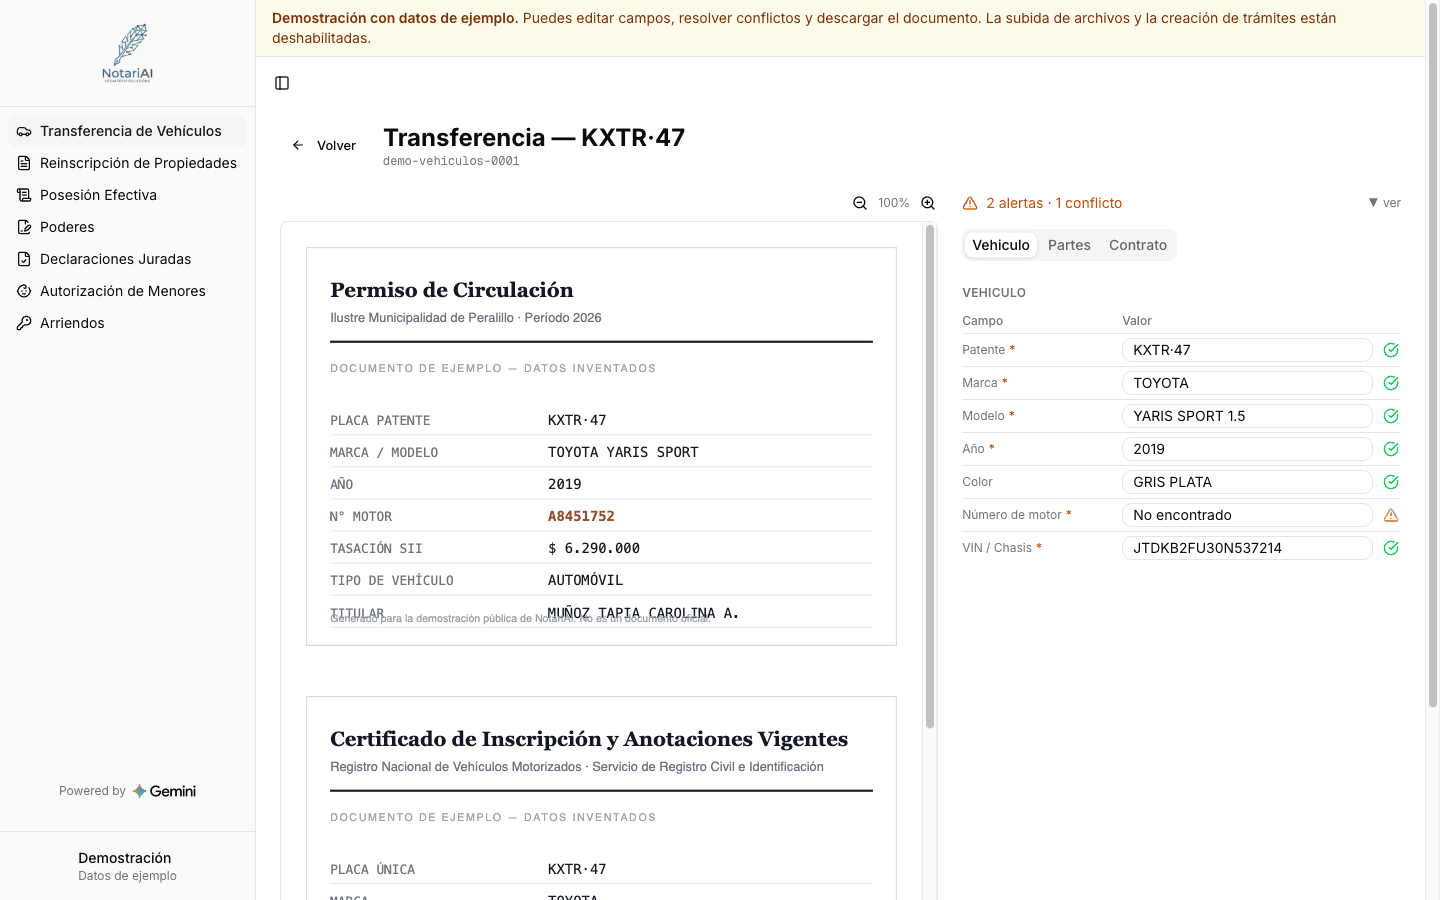Open Declaraciones Juradas section
Viewport: 1440px width, 900px height.
pyautogui.click(x=127, y=259)
